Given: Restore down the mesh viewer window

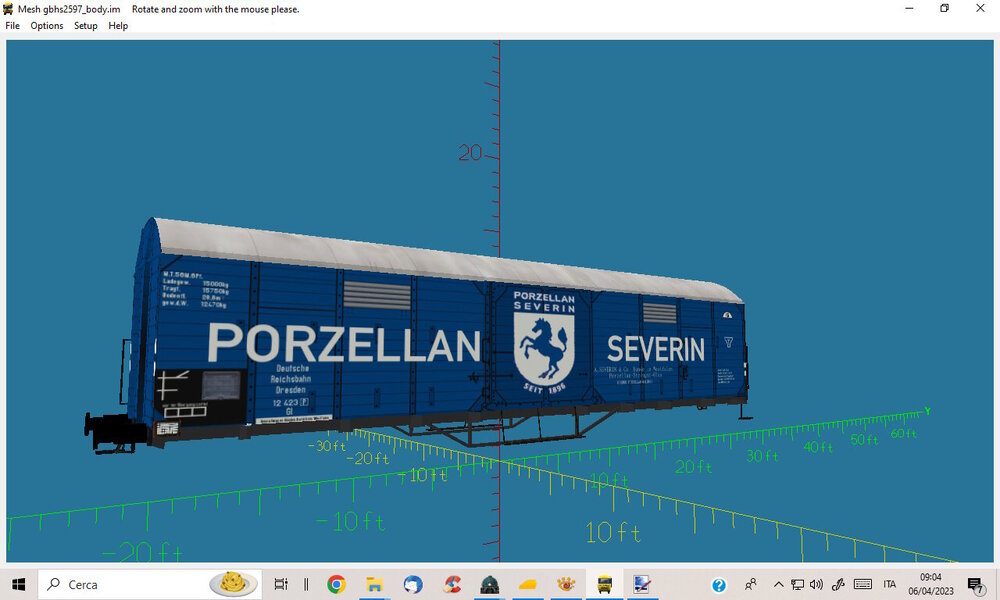Looking at the screenshot, I should [945, 8].
